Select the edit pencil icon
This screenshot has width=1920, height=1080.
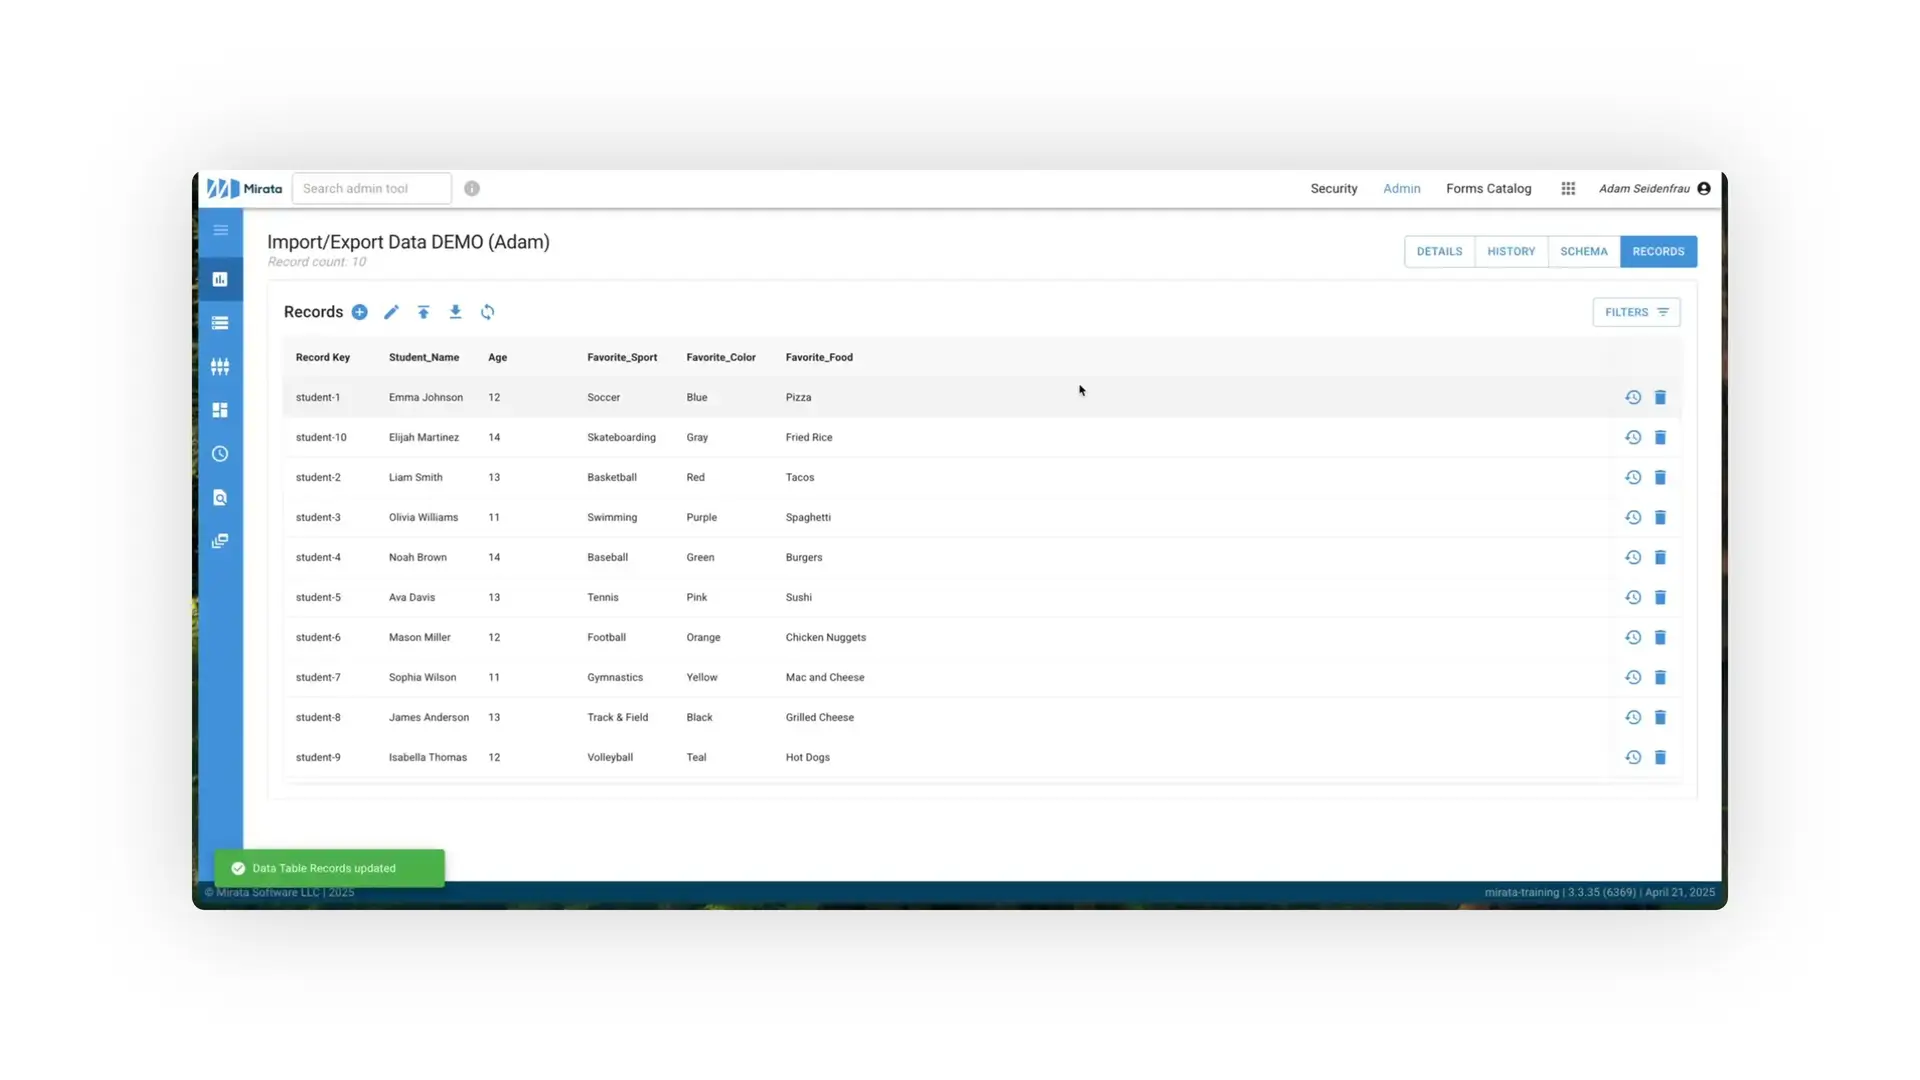[391, 312]
